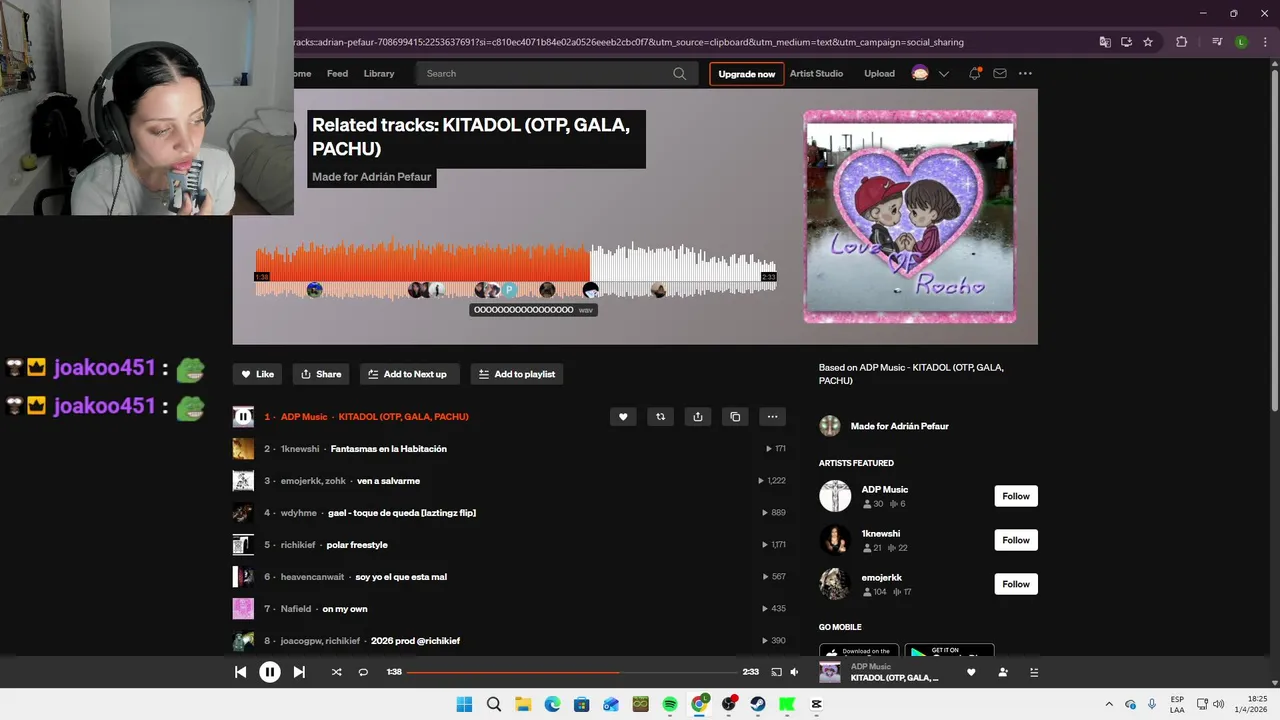Viewport: 1280px width, 720px height.
Task: Open the Upload page
Action: 879,74
